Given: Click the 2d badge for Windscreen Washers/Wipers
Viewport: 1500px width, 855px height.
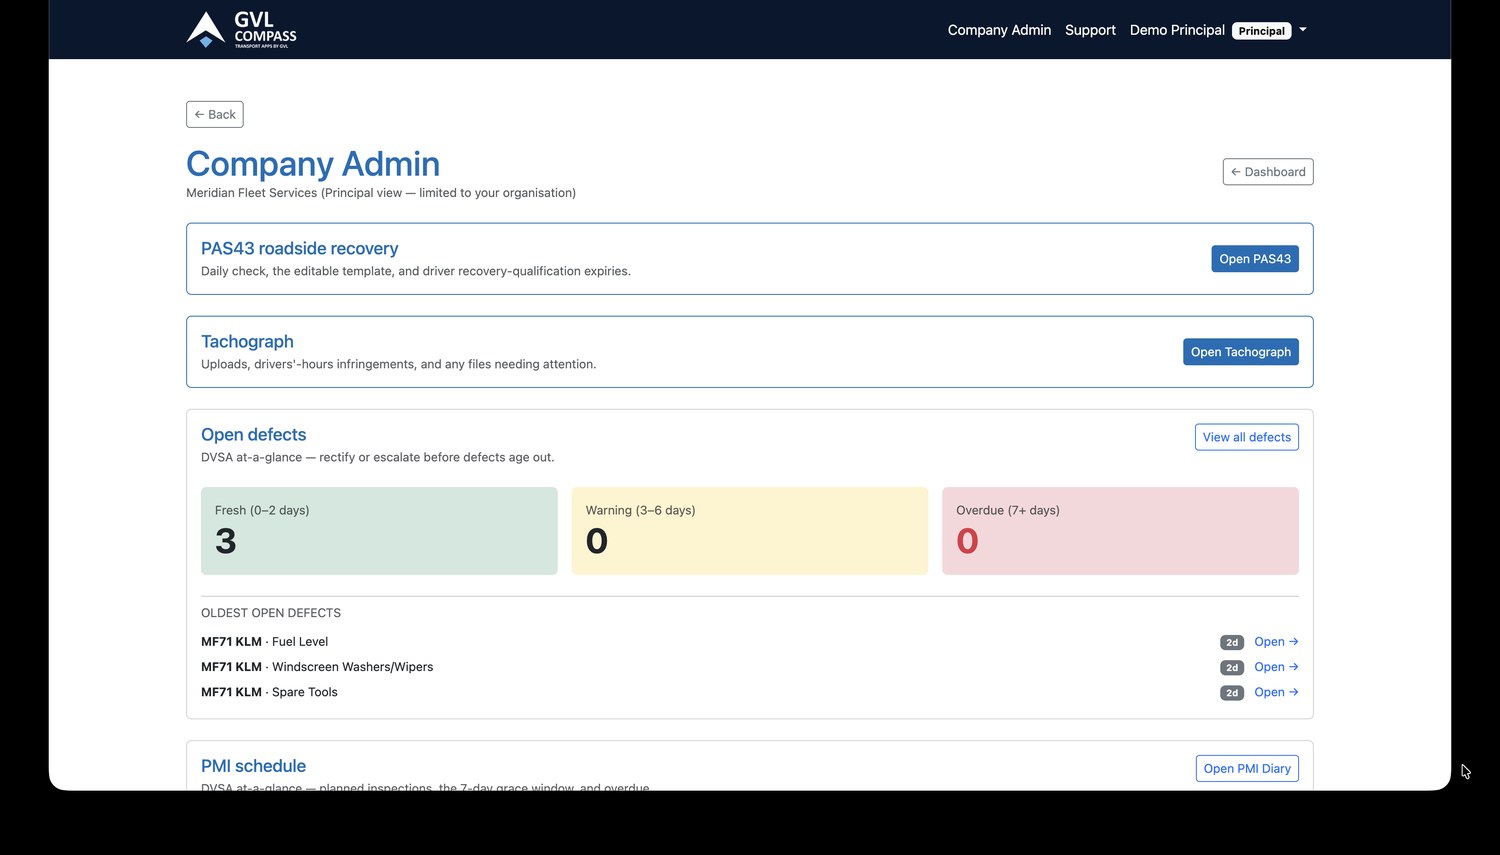Looking at the screenshot, I should point(1232,668).
